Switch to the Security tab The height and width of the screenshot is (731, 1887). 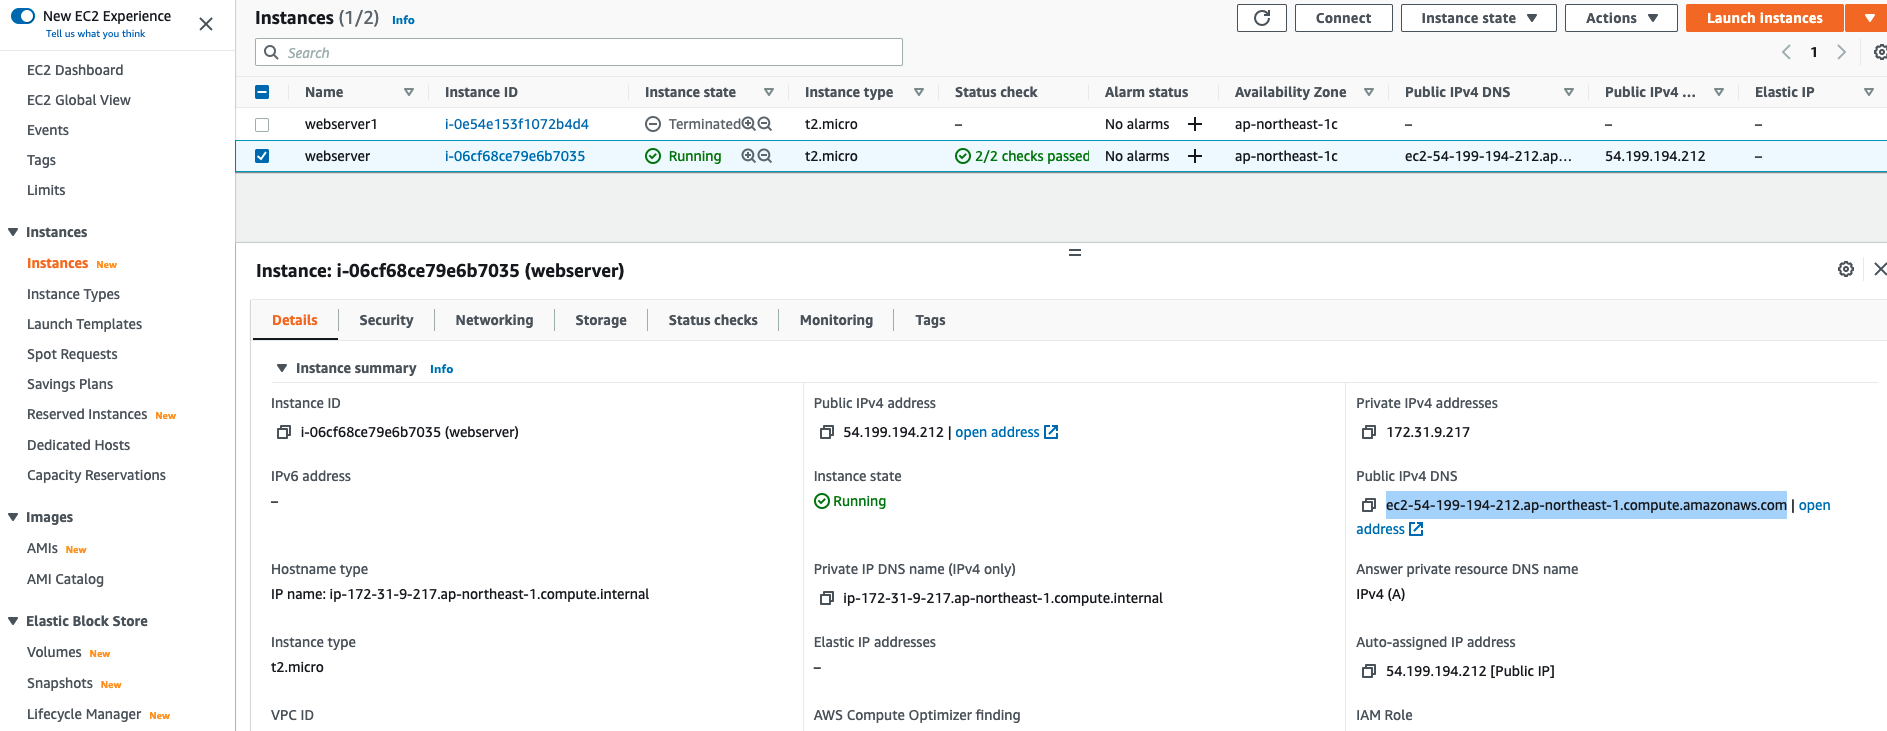(386, 320)
